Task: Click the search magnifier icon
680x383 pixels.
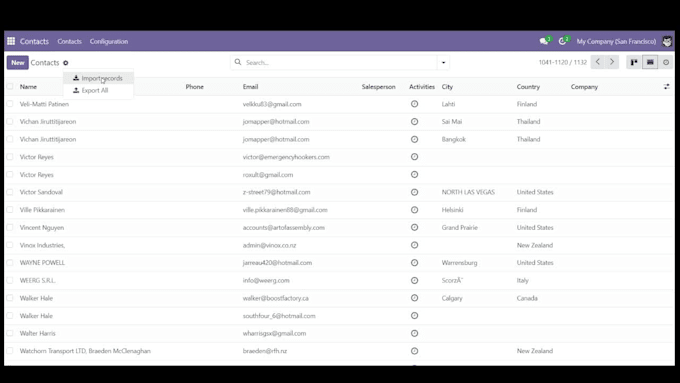Action: pos(238,62)
